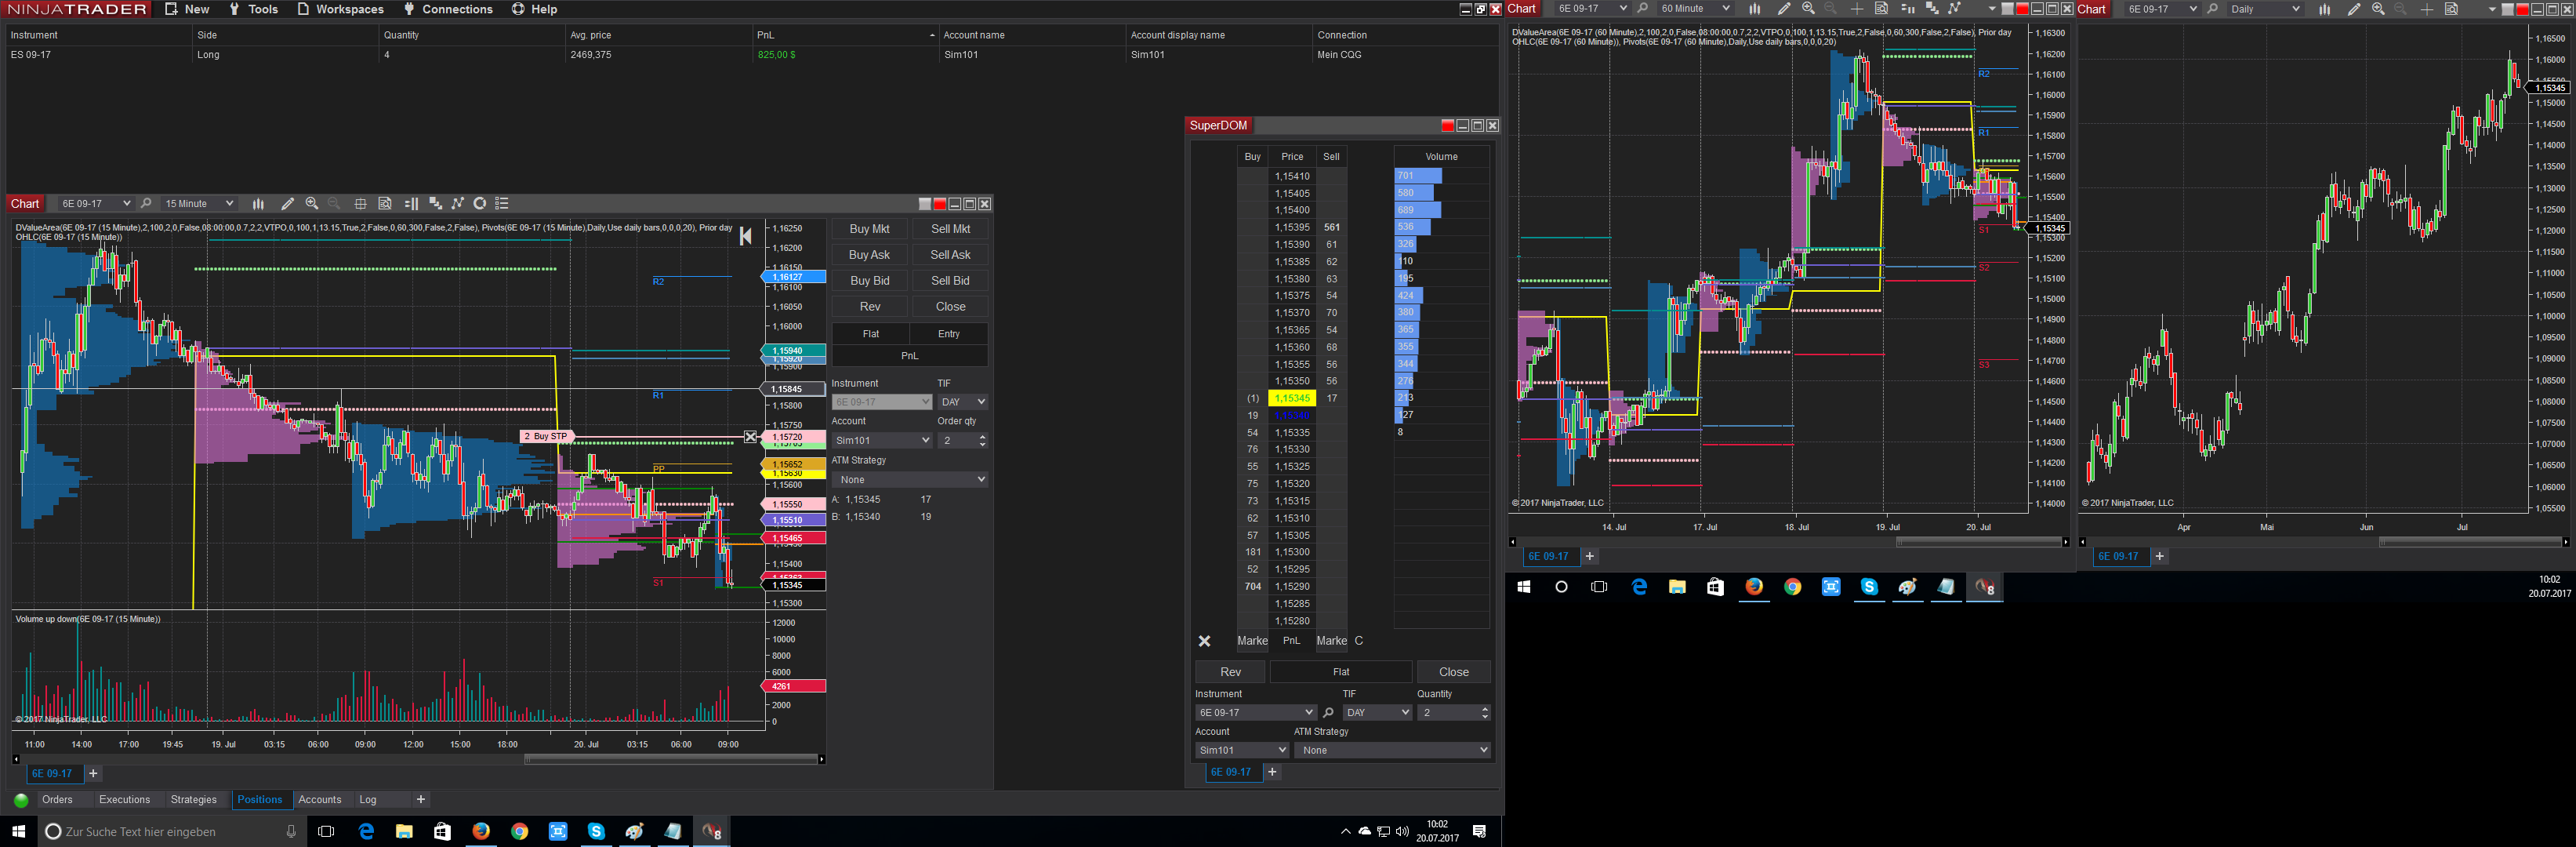Open Data Box icon in Daily chart toolbar
The image size is (2576, 847).
coord(2451,9)
